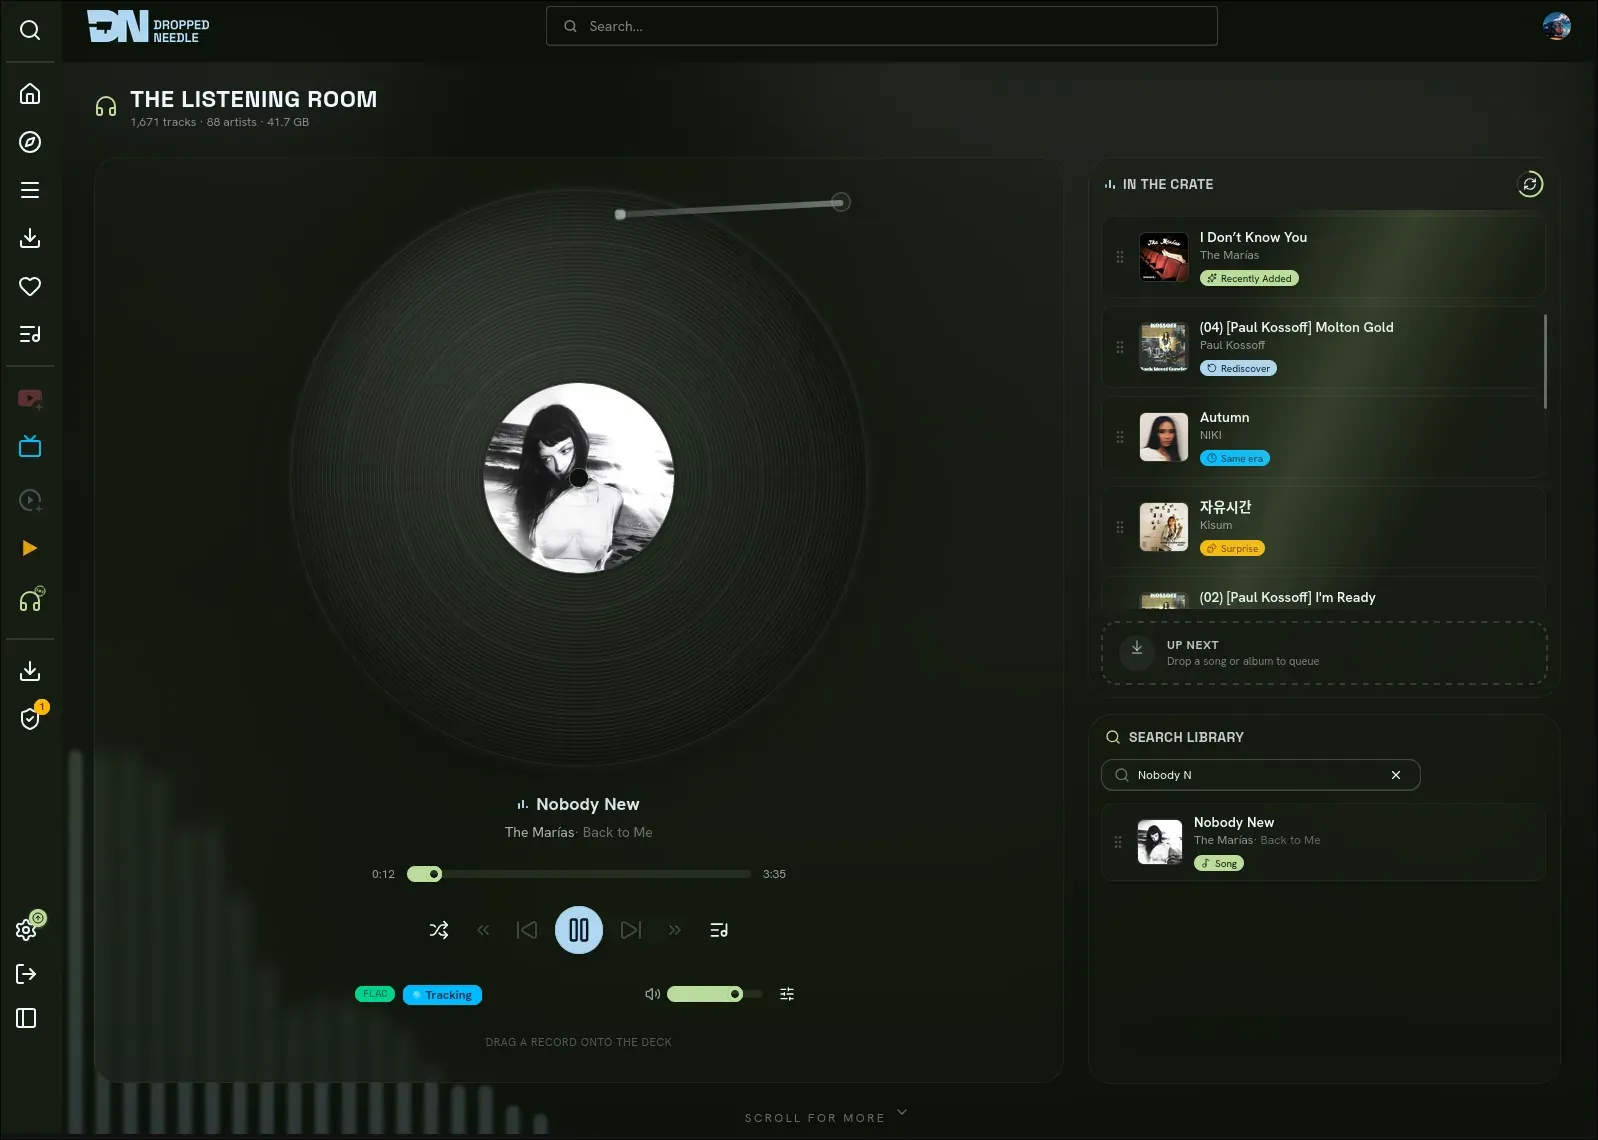Open Favorites heart icon
Screen dimensions: 1598x1140
pyautogui.click(x=30, y=286)
